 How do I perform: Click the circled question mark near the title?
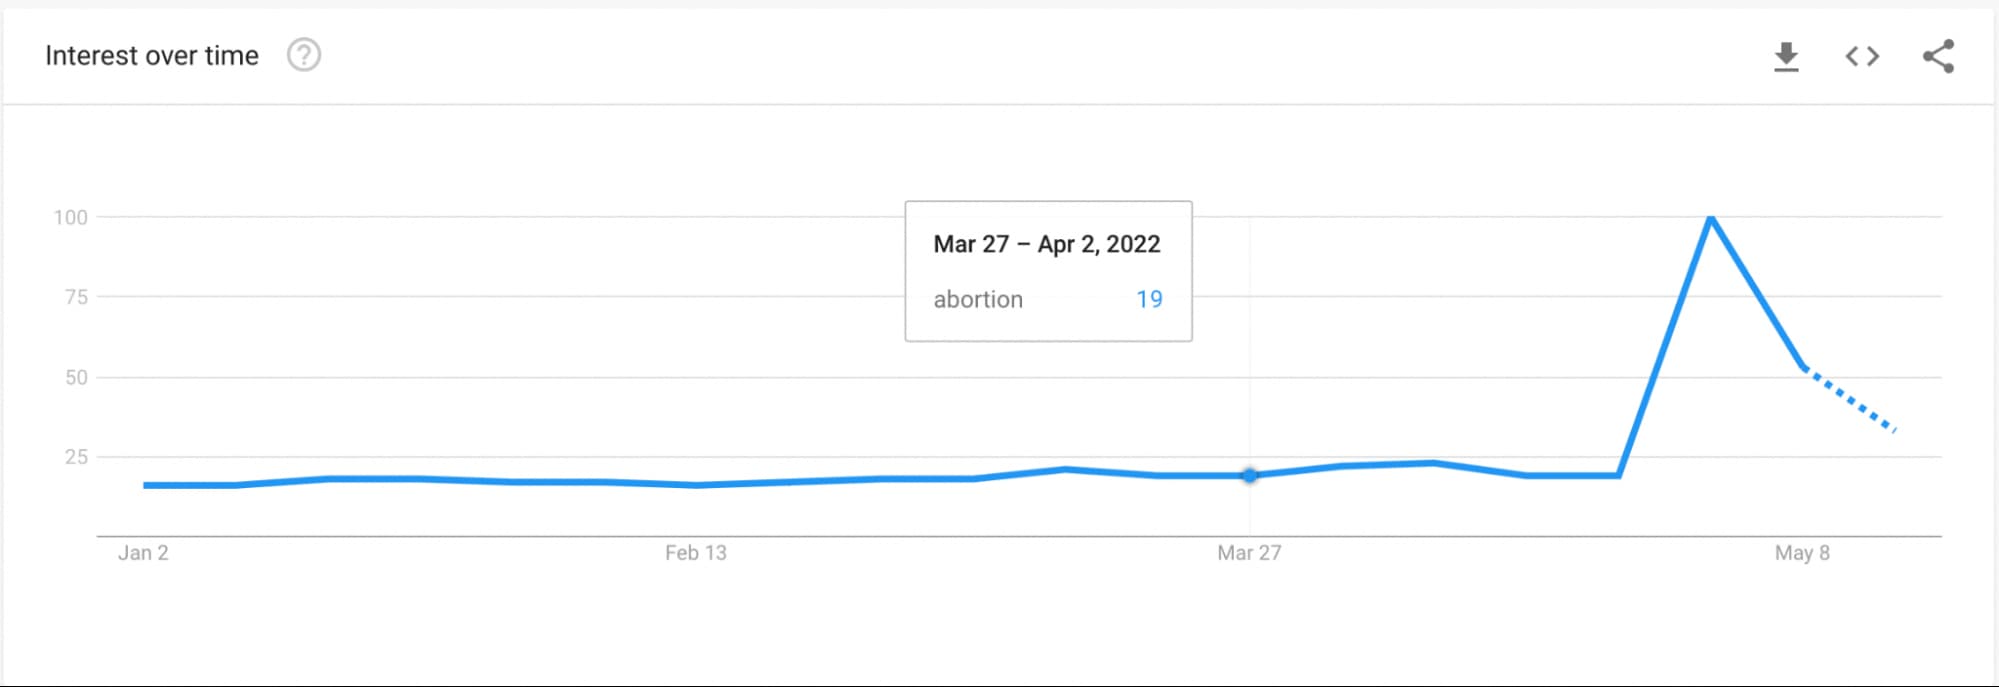pos(303,55)
